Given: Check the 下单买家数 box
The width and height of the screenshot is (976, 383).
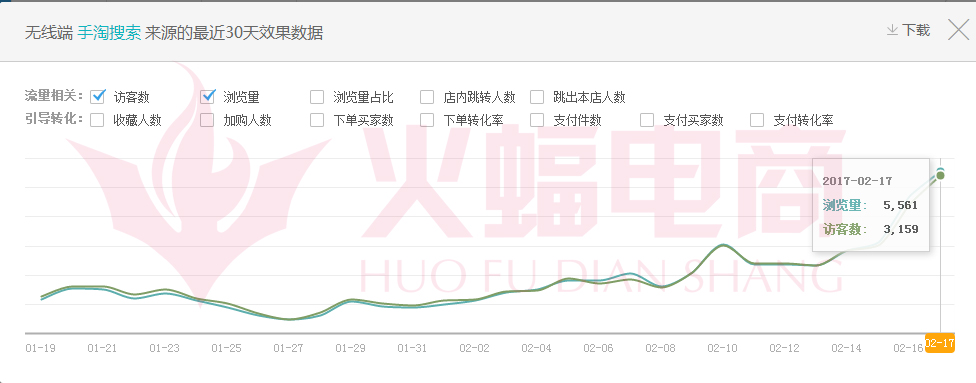Looking at the screenshot, I should [x=317, y=120].
